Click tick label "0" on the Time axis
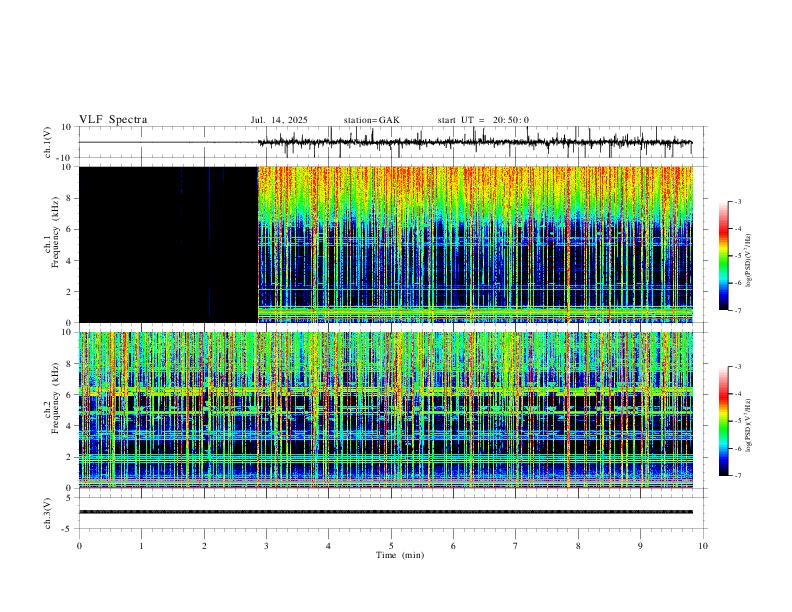The image size is (792, 612). coord(79,546)
